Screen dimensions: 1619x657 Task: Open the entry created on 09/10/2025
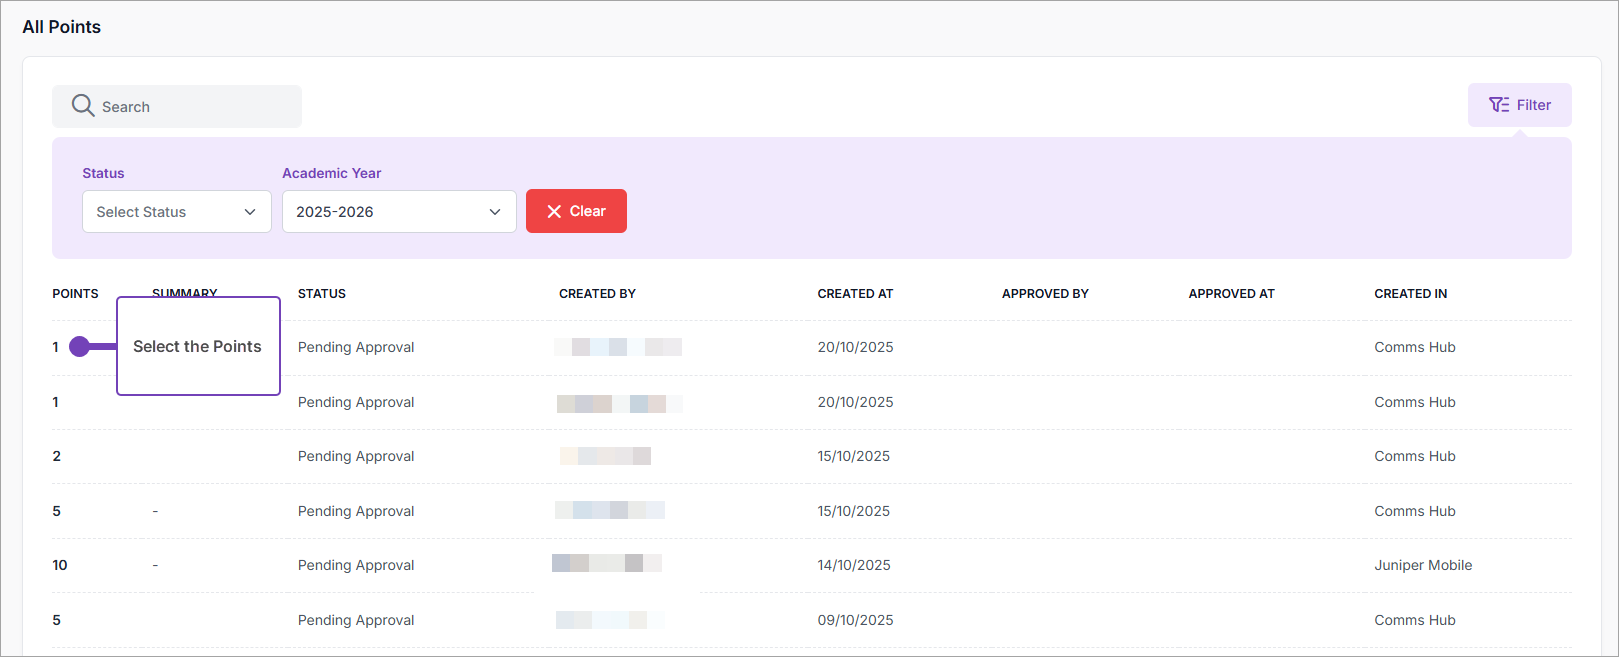click(x=855, y=620)
